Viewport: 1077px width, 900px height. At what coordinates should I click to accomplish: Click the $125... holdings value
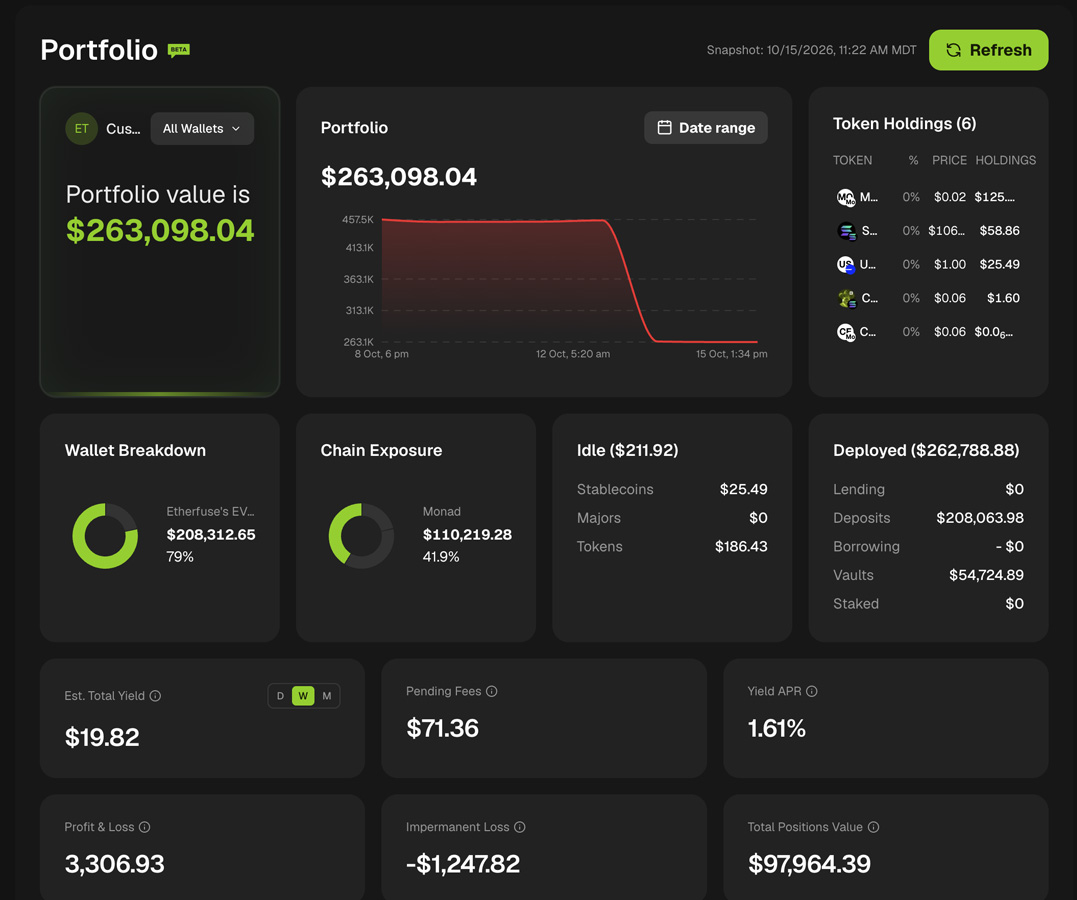pos(995,197)
